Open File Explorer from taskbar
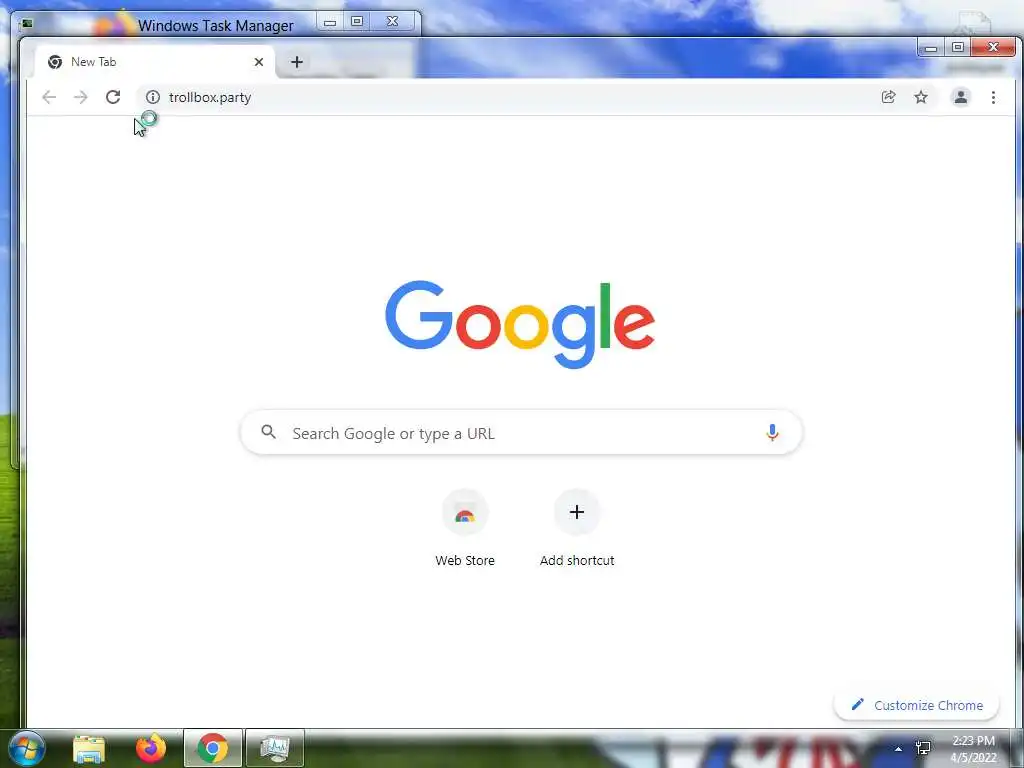Image resolution: width=1024 pixels, height=768 pixels. 89,748
